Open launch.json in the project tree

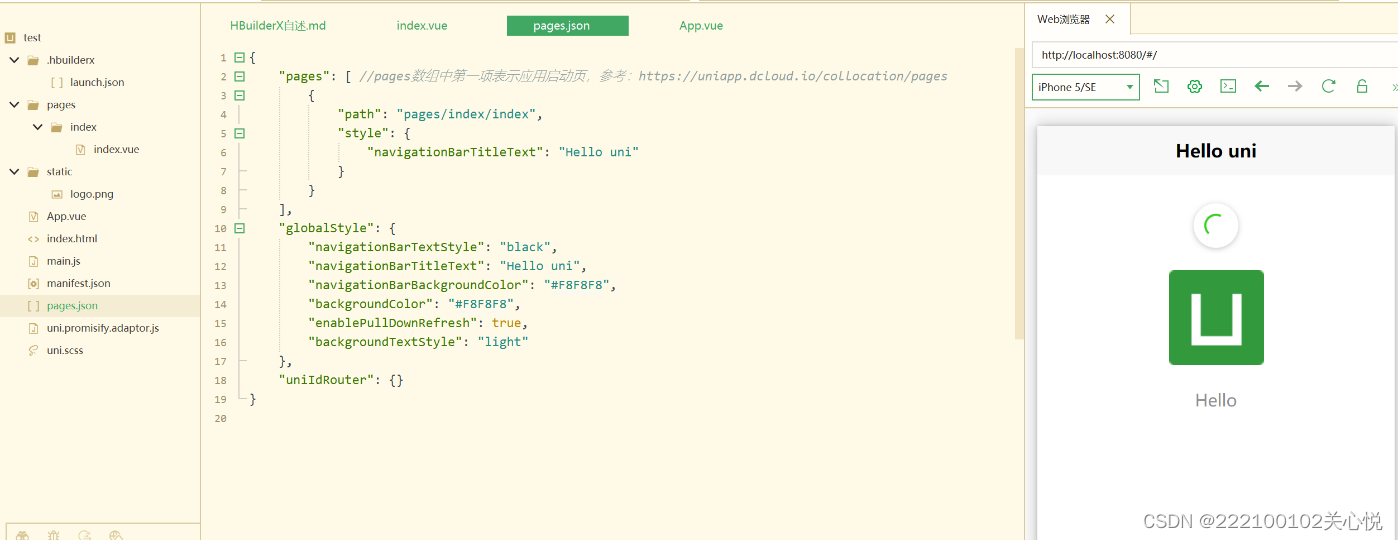[x=97, y=82]
